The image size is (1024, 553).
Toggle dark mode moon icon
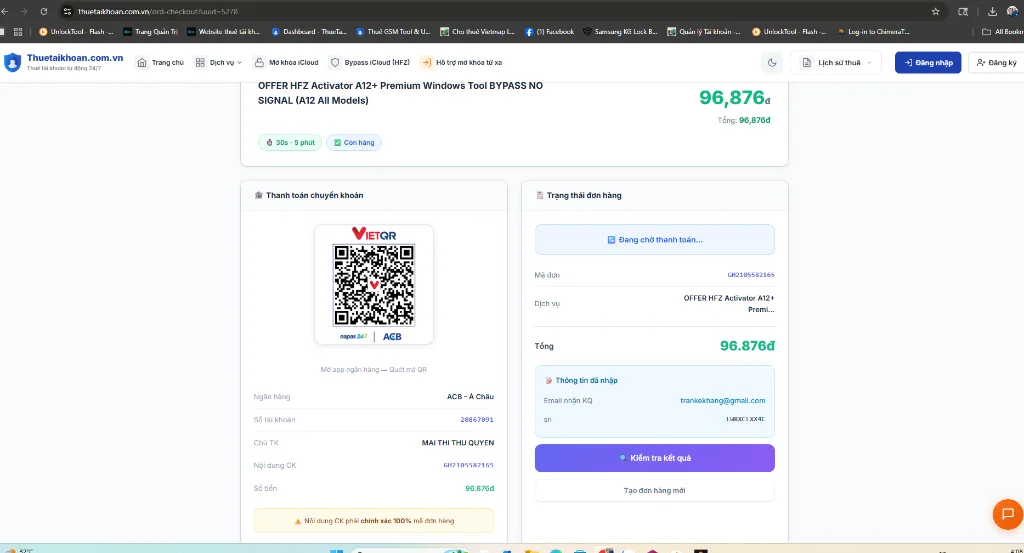pos(772,63)
